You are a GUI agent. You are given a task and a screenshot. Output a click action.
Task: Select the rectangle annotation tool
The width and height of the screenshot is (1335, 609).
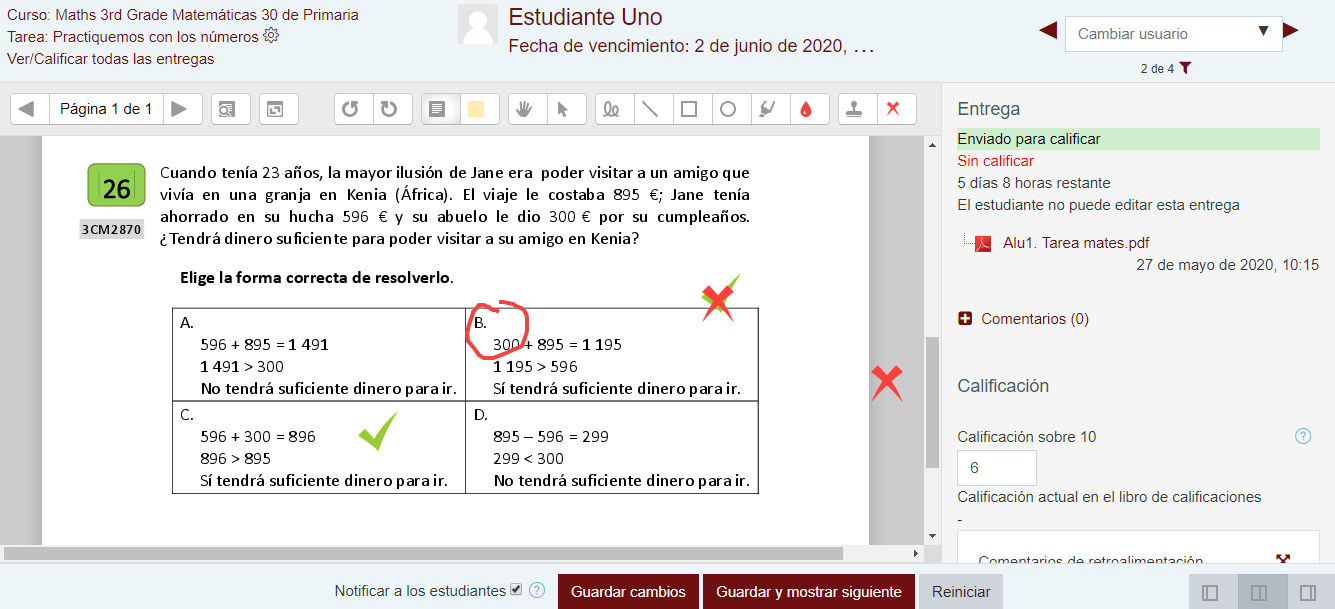[689, 109]
